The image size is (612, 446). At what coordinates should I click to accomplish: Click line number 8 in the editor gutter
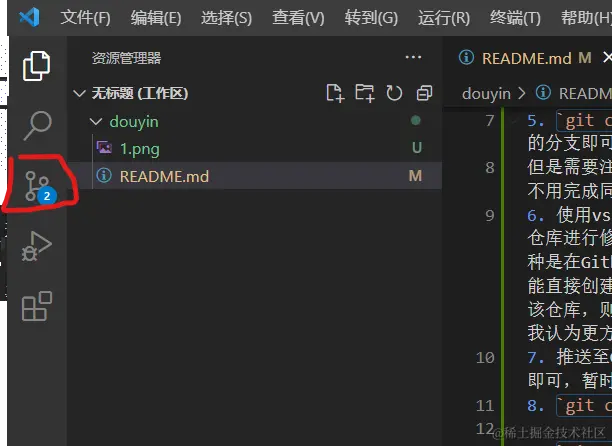point(490,168)
